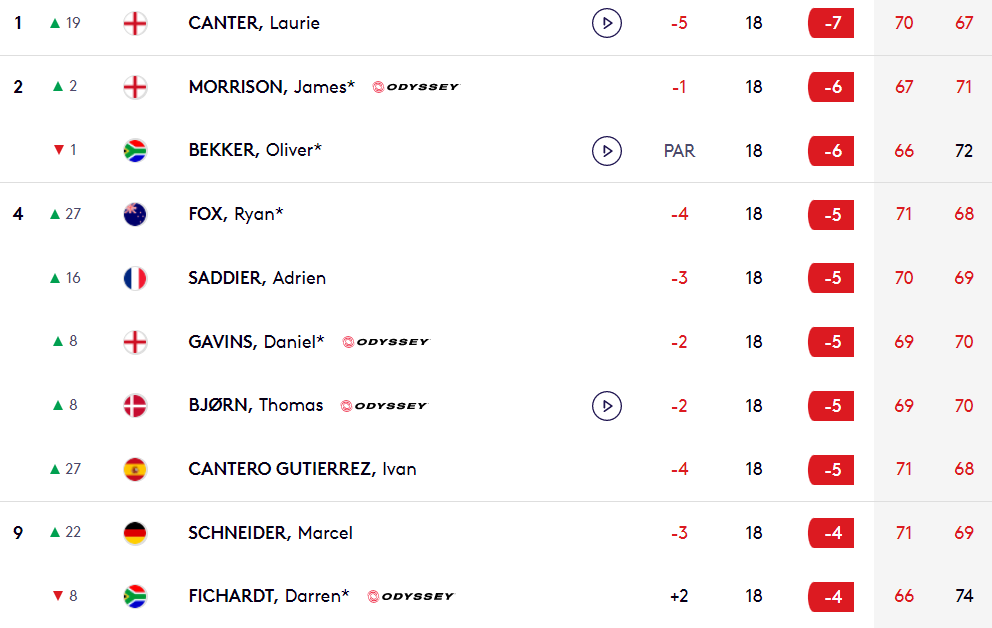Click South Africa flag beside Oliver Bekker
The width and height of the screenshot is (992, 628).
pos(135,151)
